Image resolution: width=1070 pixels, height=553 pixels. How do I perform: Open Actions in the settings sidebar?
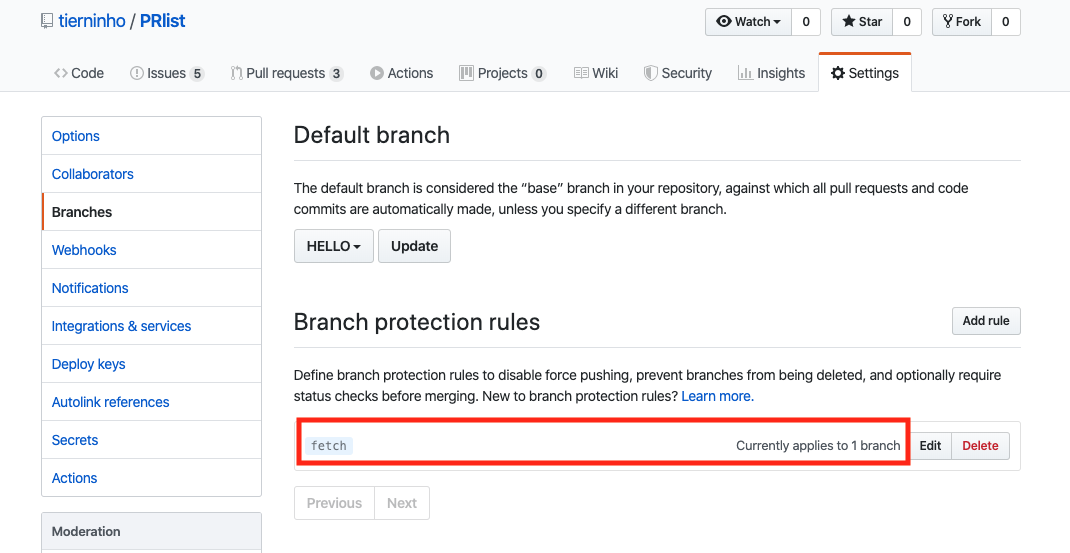pos(151,478)
